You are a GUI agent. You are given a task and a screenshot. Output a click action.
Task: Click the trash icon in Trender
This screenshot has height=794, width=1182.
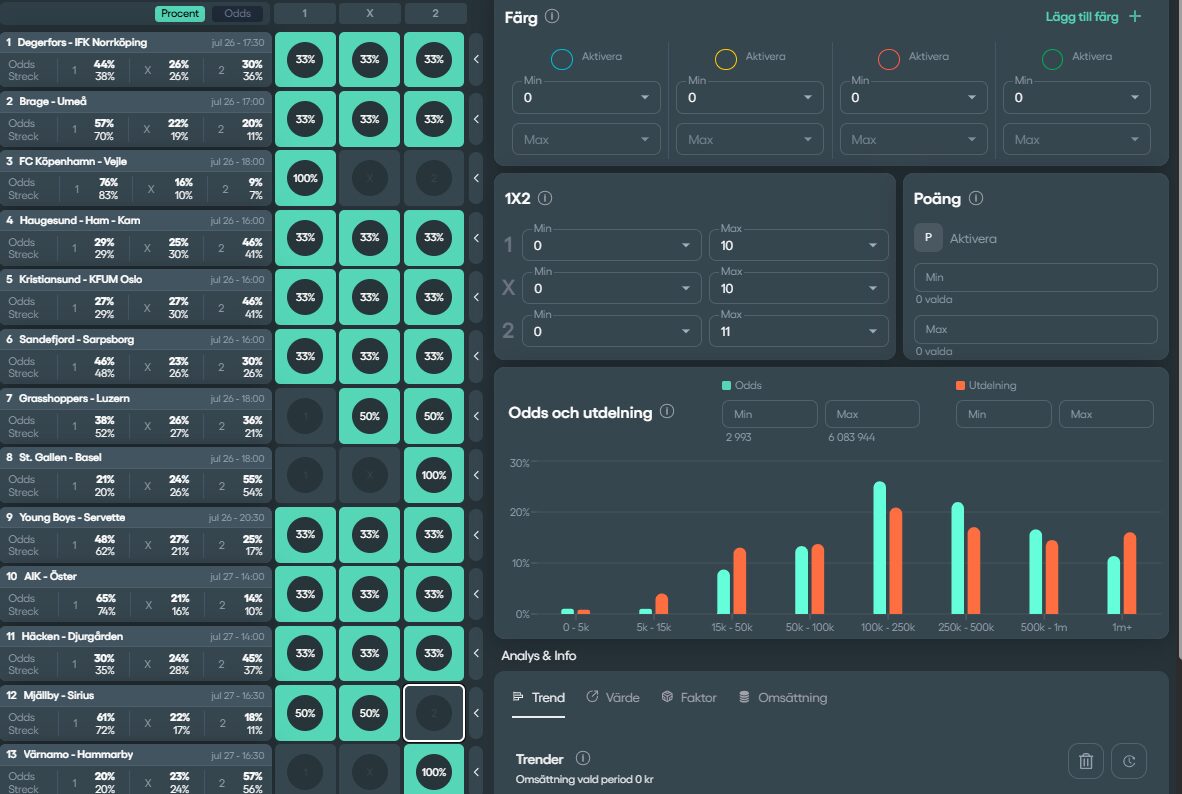[1086, 761]
